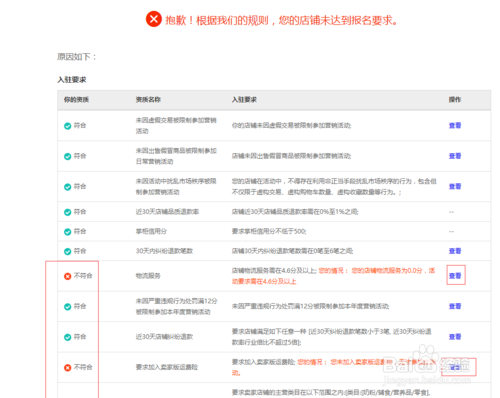The height and width of the screenshot is (398, 500).
Task: Select the 掌柜信用分 qualification name cell
Action: [x=151, y=231]
